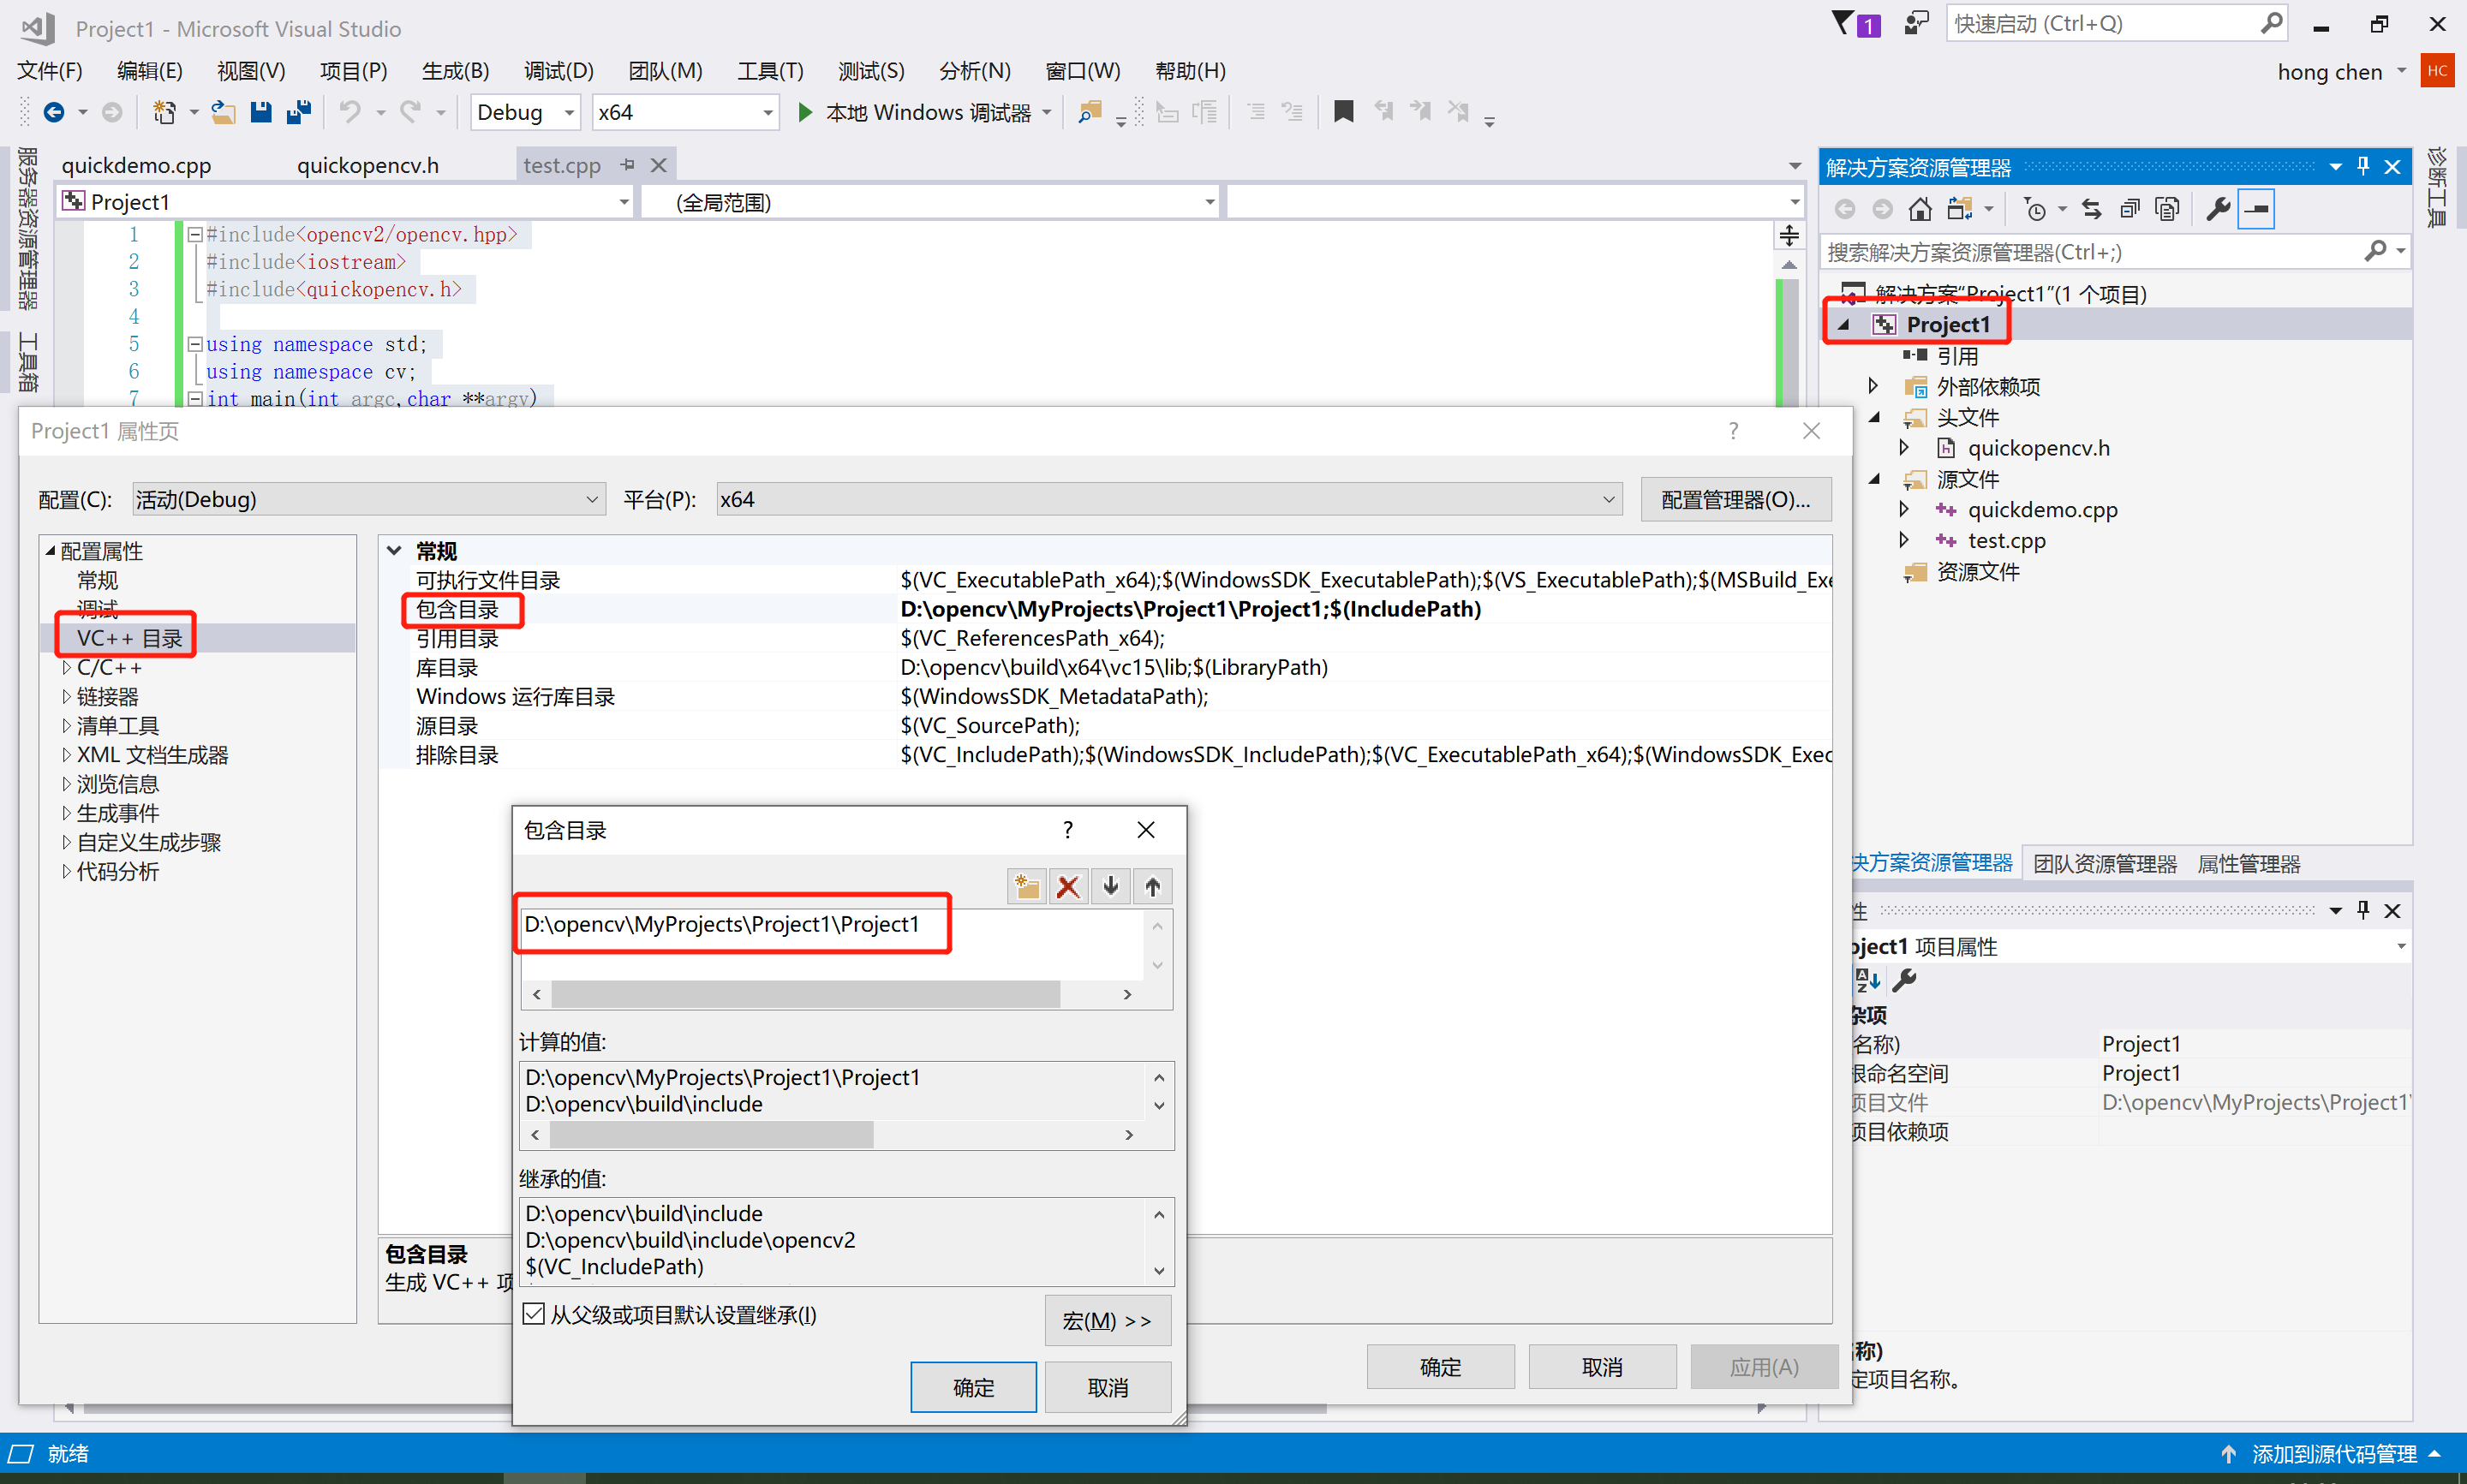2467x1484 pixels.
Task: Collapse the 头文件 folder in Solution Explorer
Action: coord(1873,417)
